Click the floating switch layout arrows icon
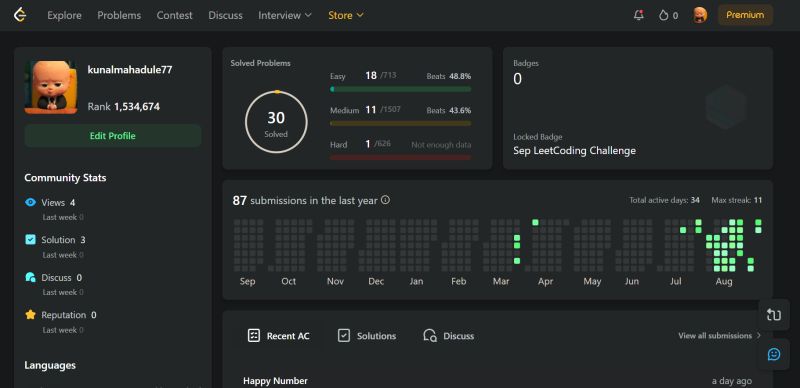The image size is (800, 388). tap(773, 315)
